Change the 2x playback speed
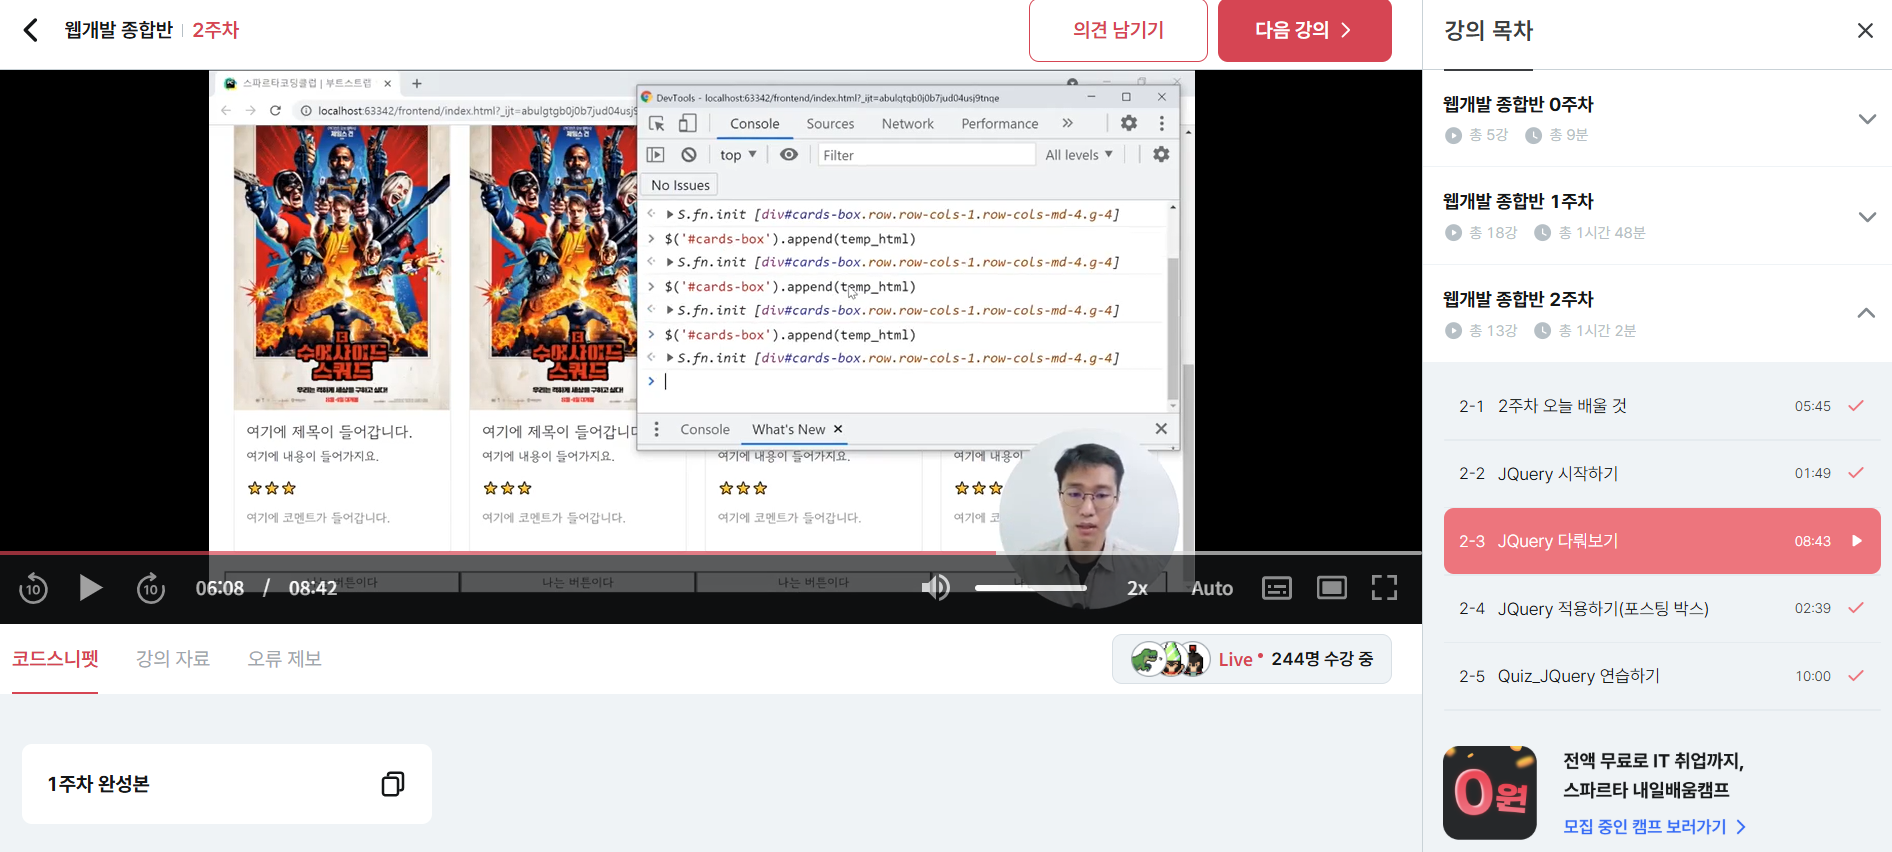This screenshot has width=1892, height=852. [1137, 588]
